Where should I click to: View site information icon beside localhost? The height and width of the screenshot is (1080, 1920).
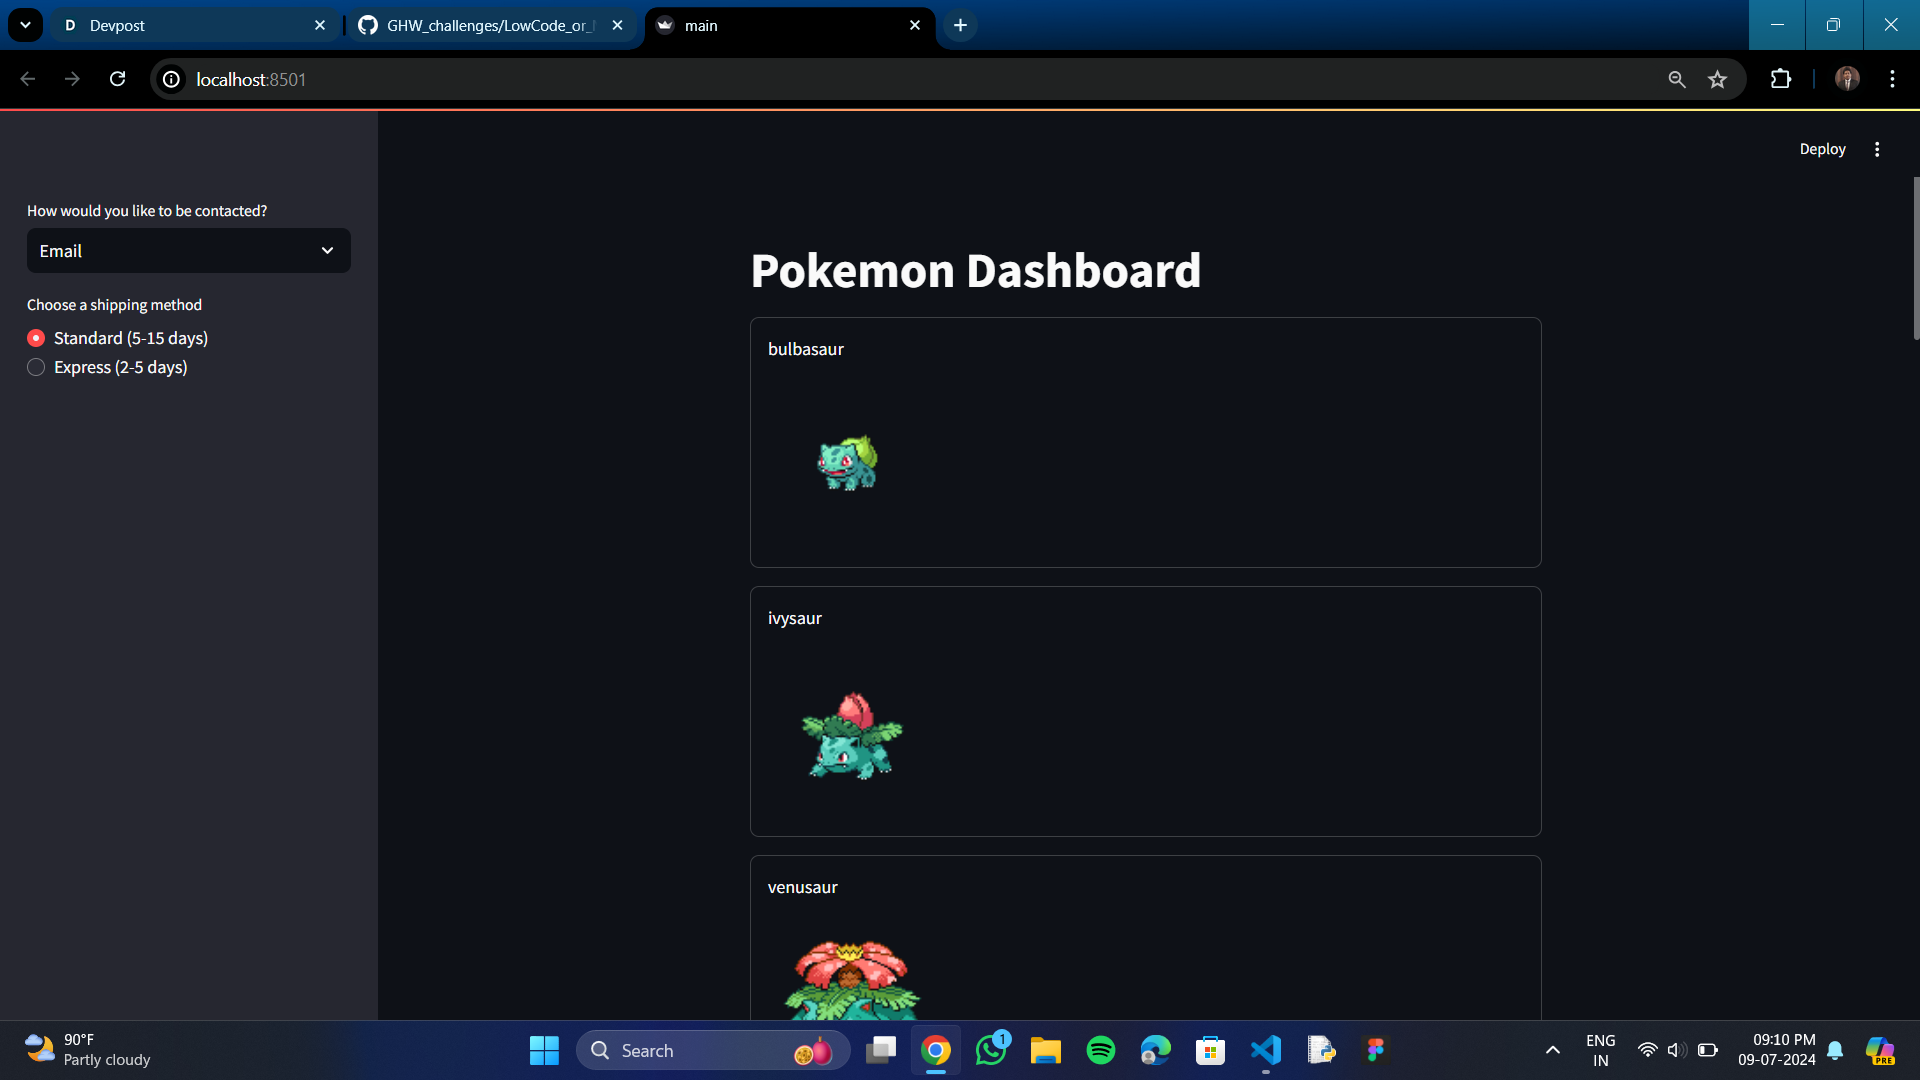172,79
